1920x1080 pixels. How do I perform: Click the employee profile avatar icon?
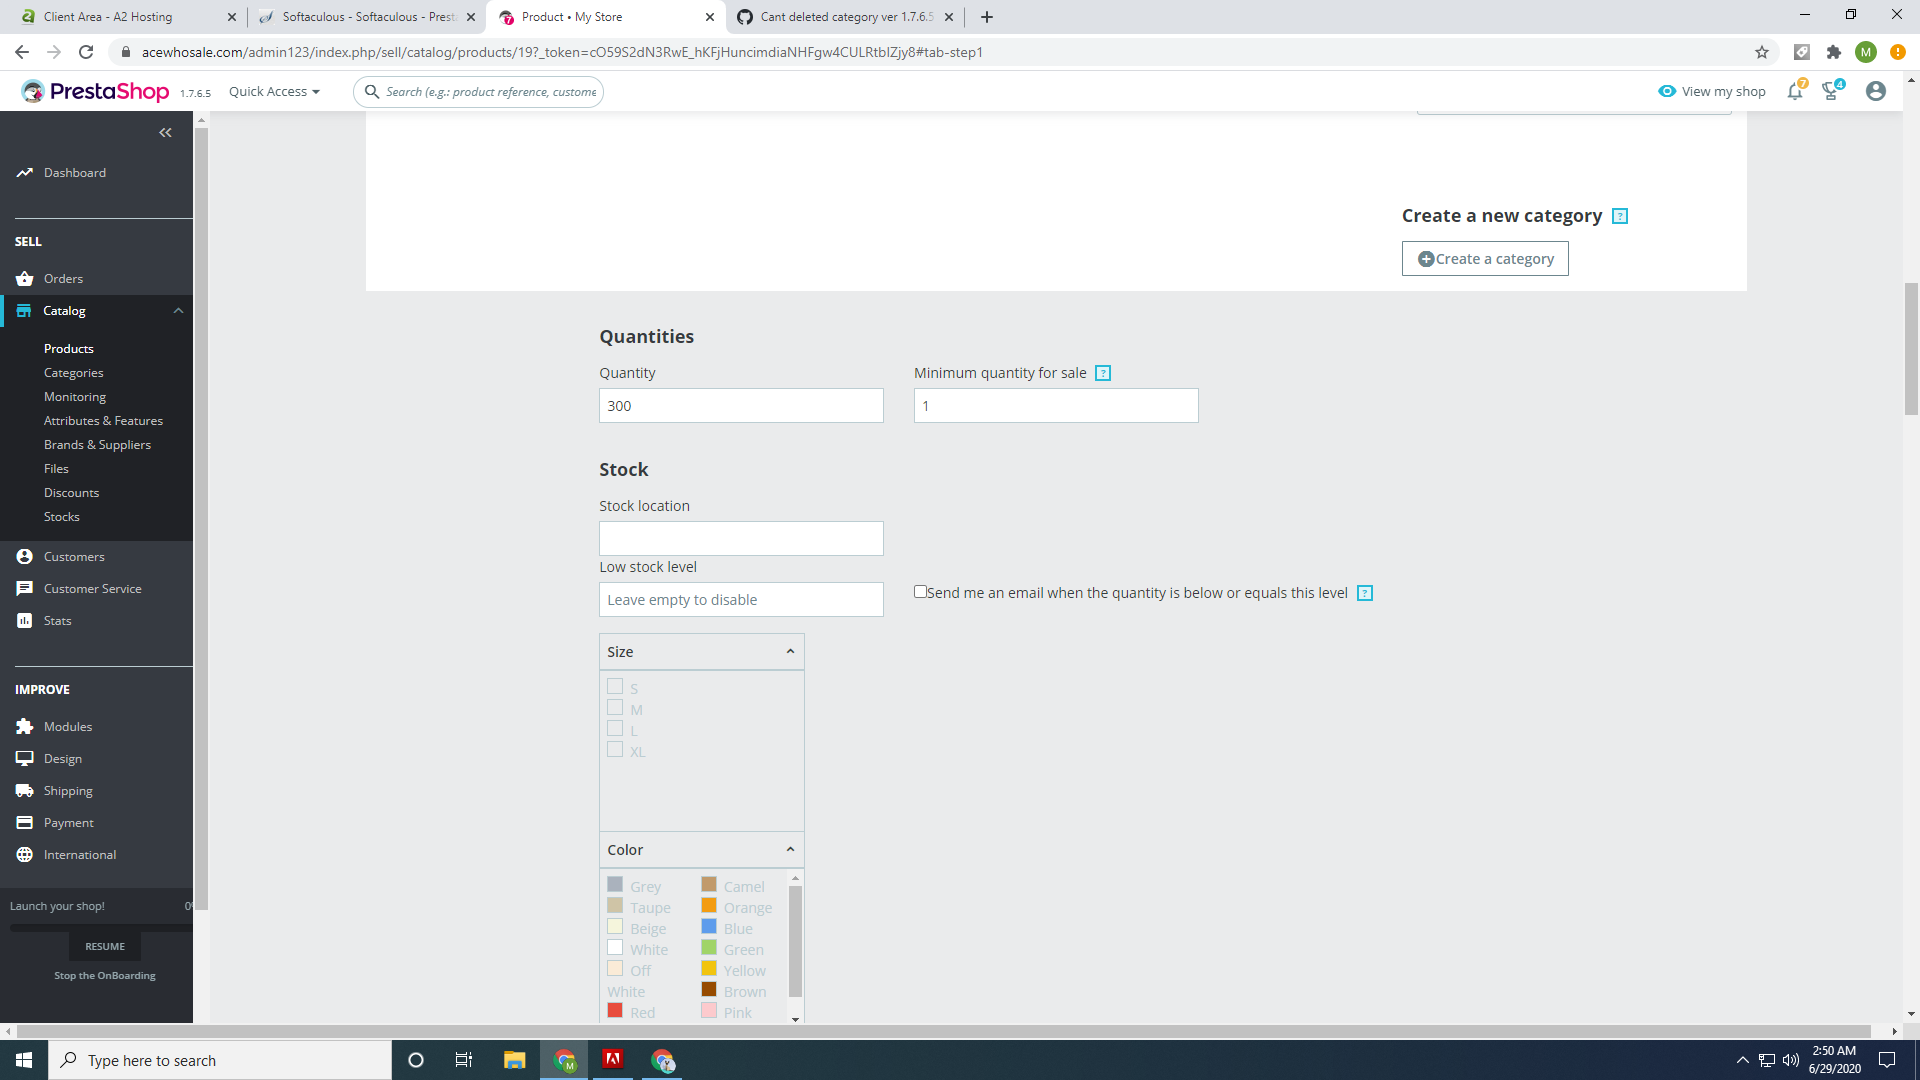click(x=1875, y=91)
